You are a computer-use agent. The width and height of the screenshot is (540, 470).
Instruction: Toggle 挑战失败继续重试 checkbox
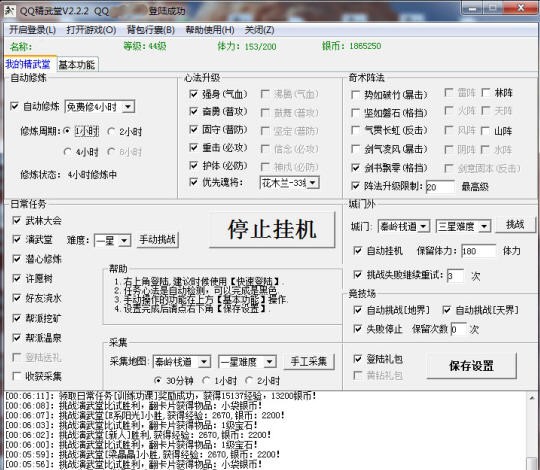click(x=357, y=274)
